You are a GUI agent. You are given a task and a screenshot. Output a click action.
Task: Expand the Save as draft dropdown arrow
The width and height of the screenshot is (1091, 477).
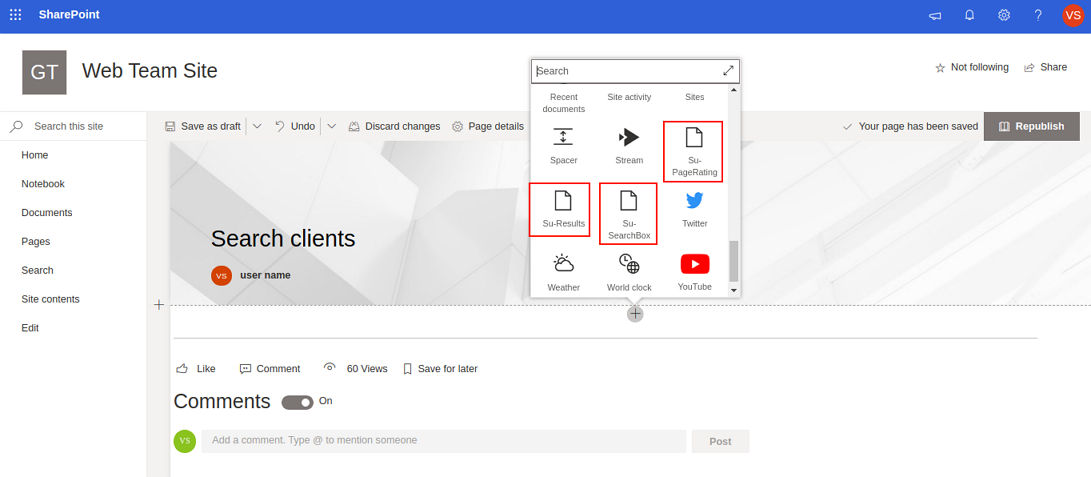click(257, 127)
